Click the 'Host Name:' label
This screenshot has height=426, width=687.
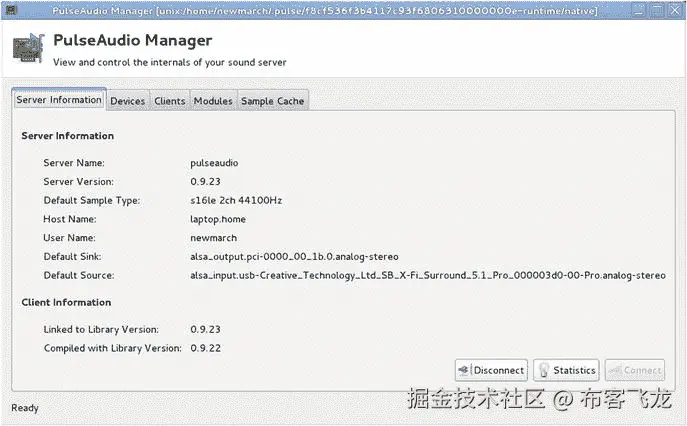coord(70,219)
